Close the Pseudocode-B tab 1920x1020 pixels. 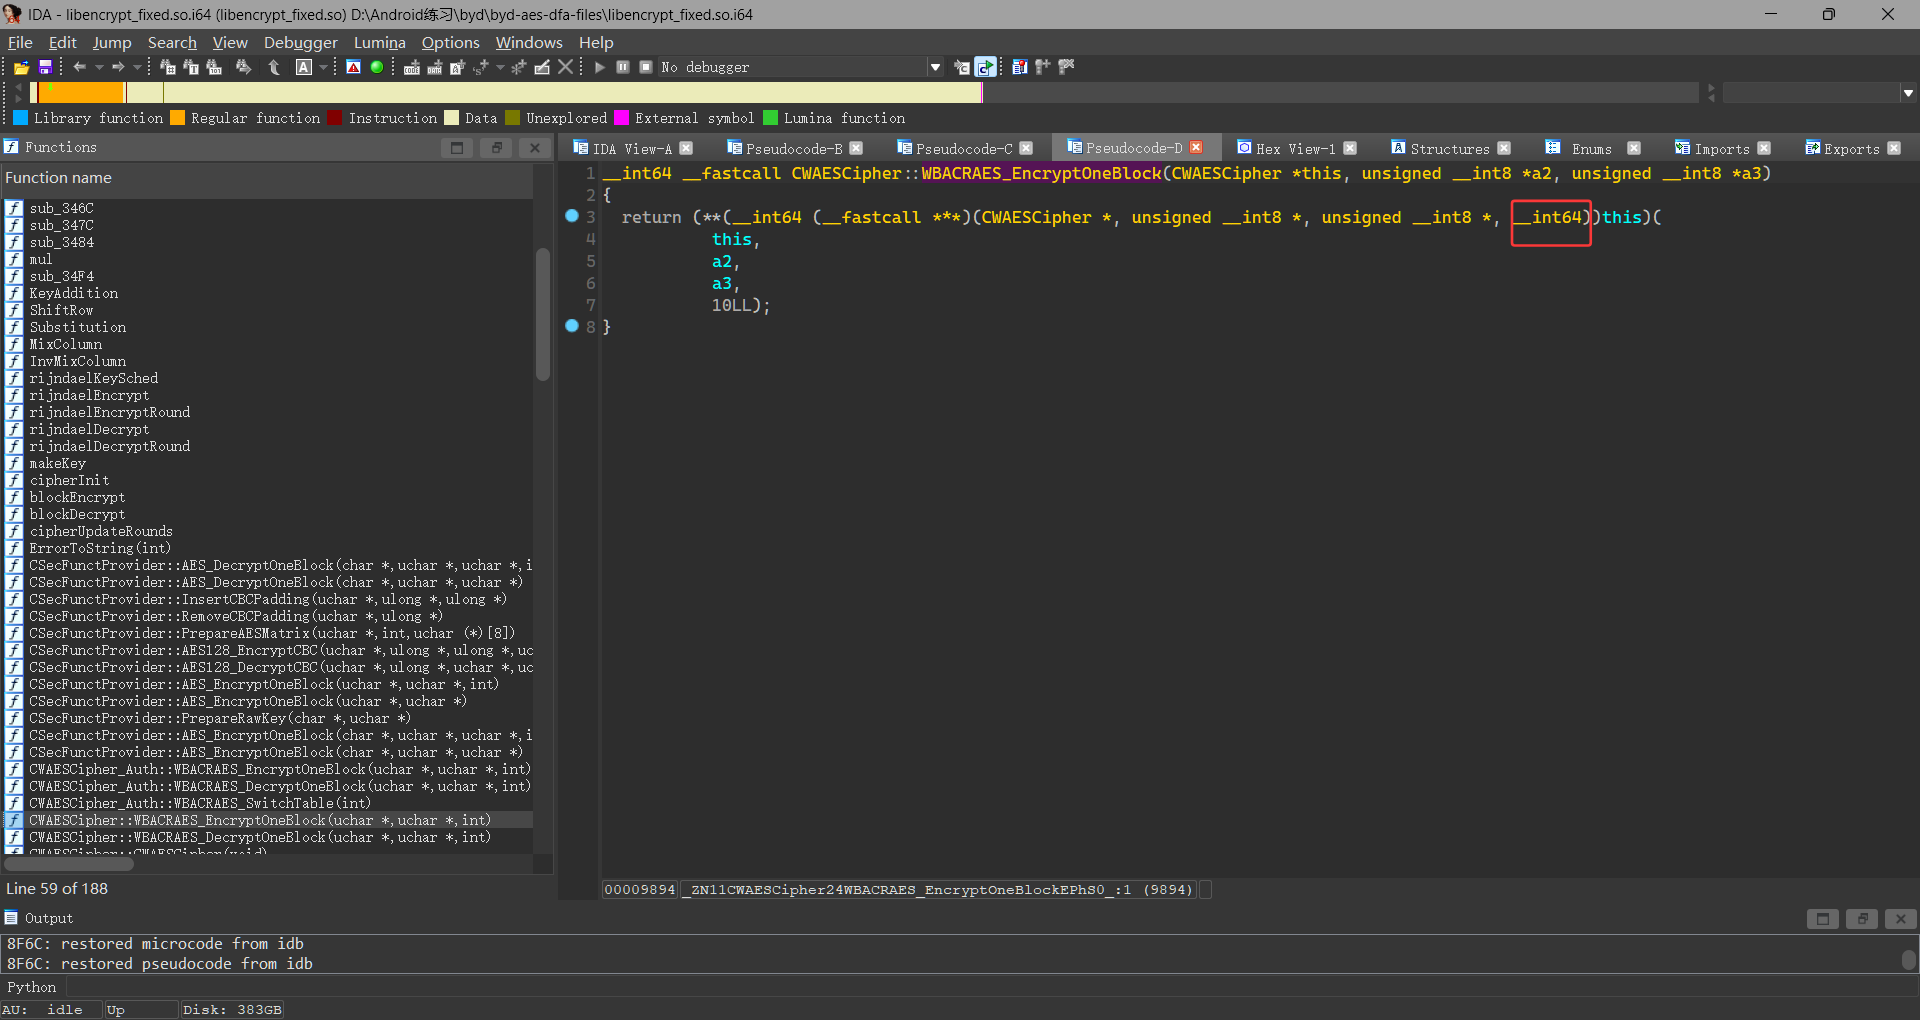(x=856, y=148)
